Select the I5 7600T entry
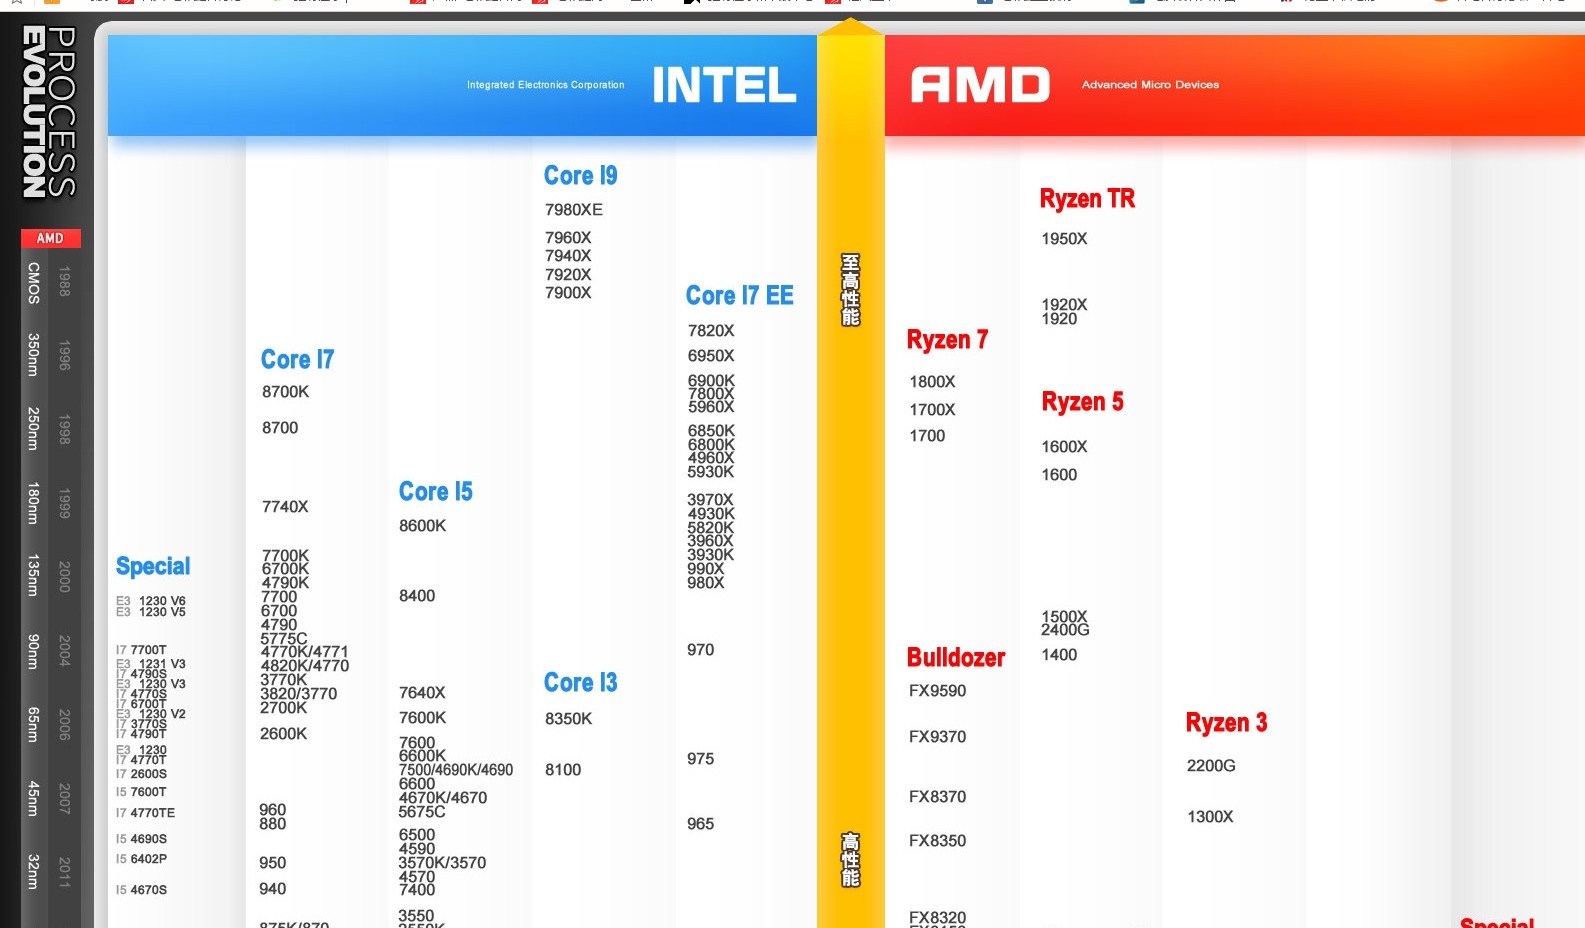1585x928 pixels. (141, 792)
